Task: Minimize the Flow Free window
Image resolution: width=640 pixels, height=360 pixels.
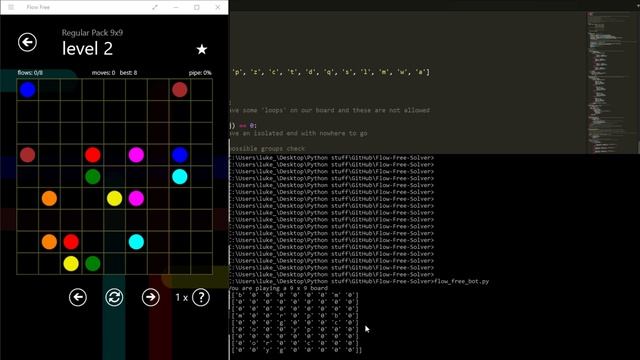Action: pyautogui.click(x=176, y=7)
